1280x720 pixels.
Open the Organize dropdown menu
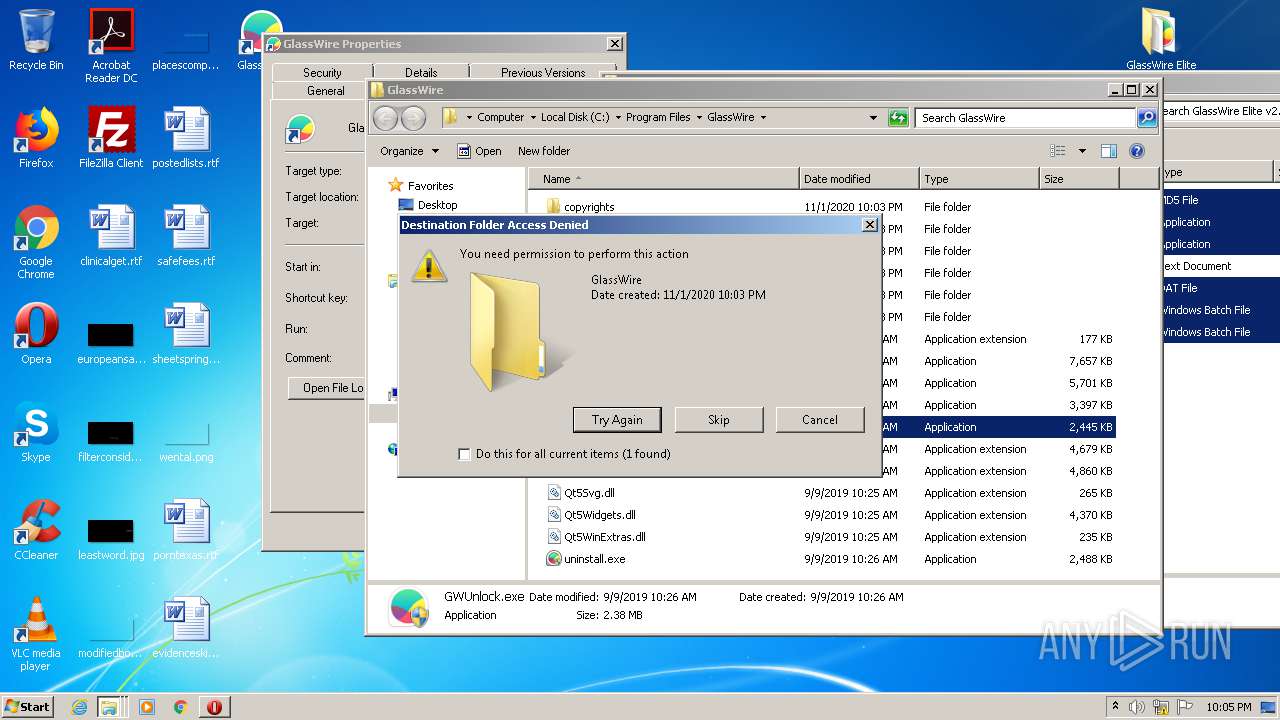pyautogui.click(x=410, y=151)
